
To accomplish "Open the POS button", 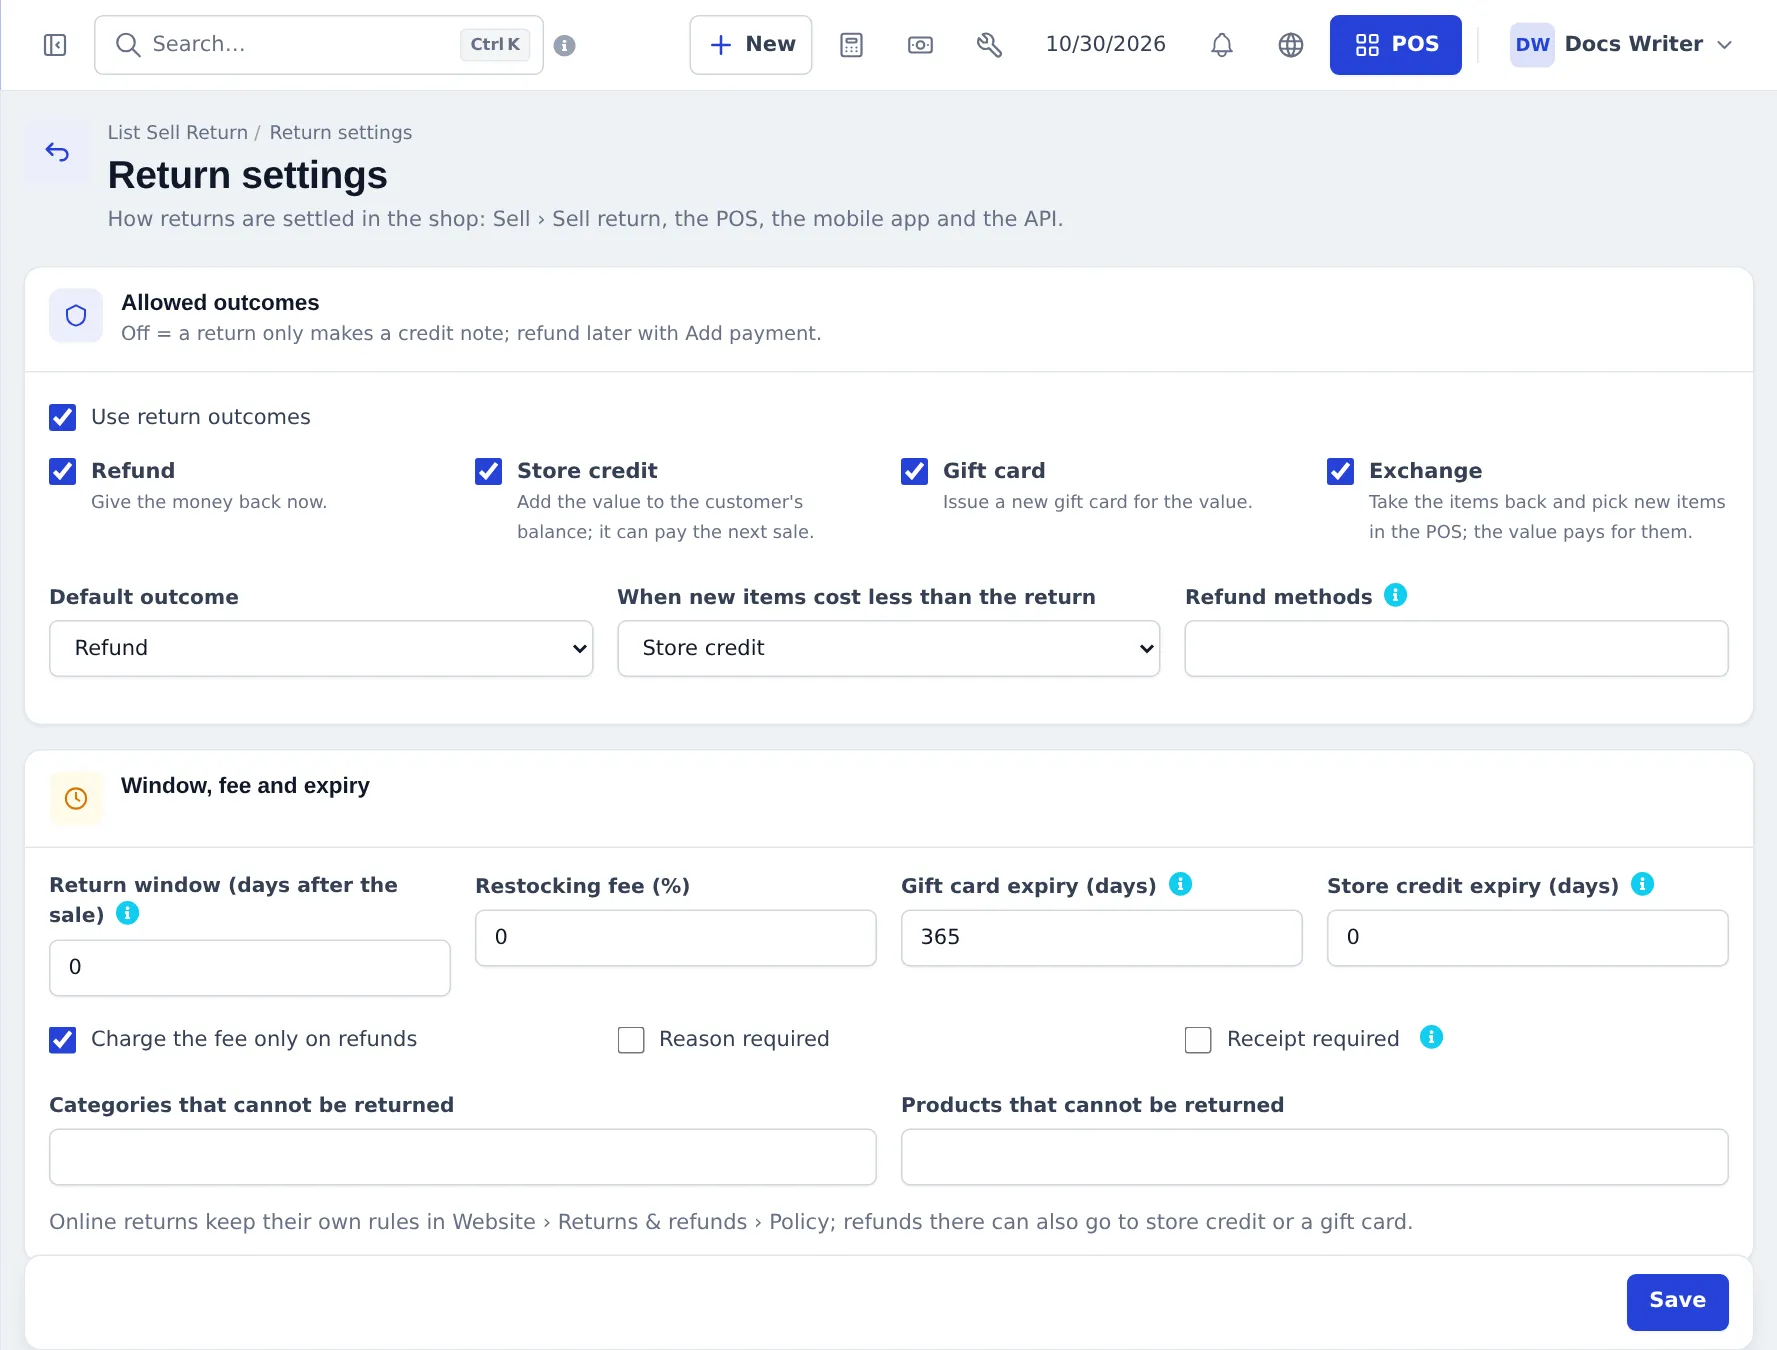I will (x=1396, y=45).
